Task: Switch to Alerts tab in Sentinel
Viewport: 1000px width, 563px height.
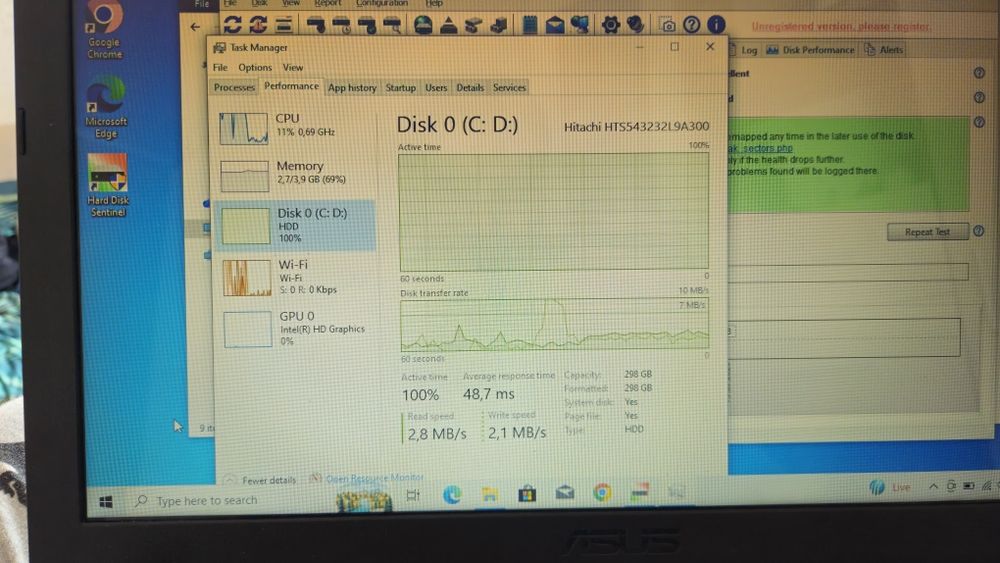Action: tap(884, 50)
